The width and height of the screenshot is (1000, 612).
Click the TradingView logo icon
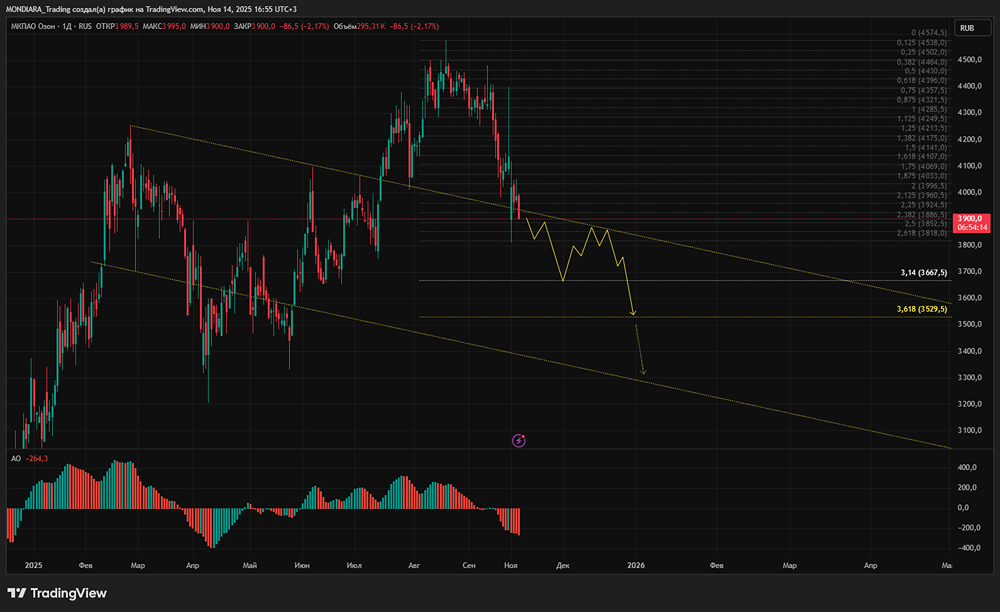coord(17,593)
